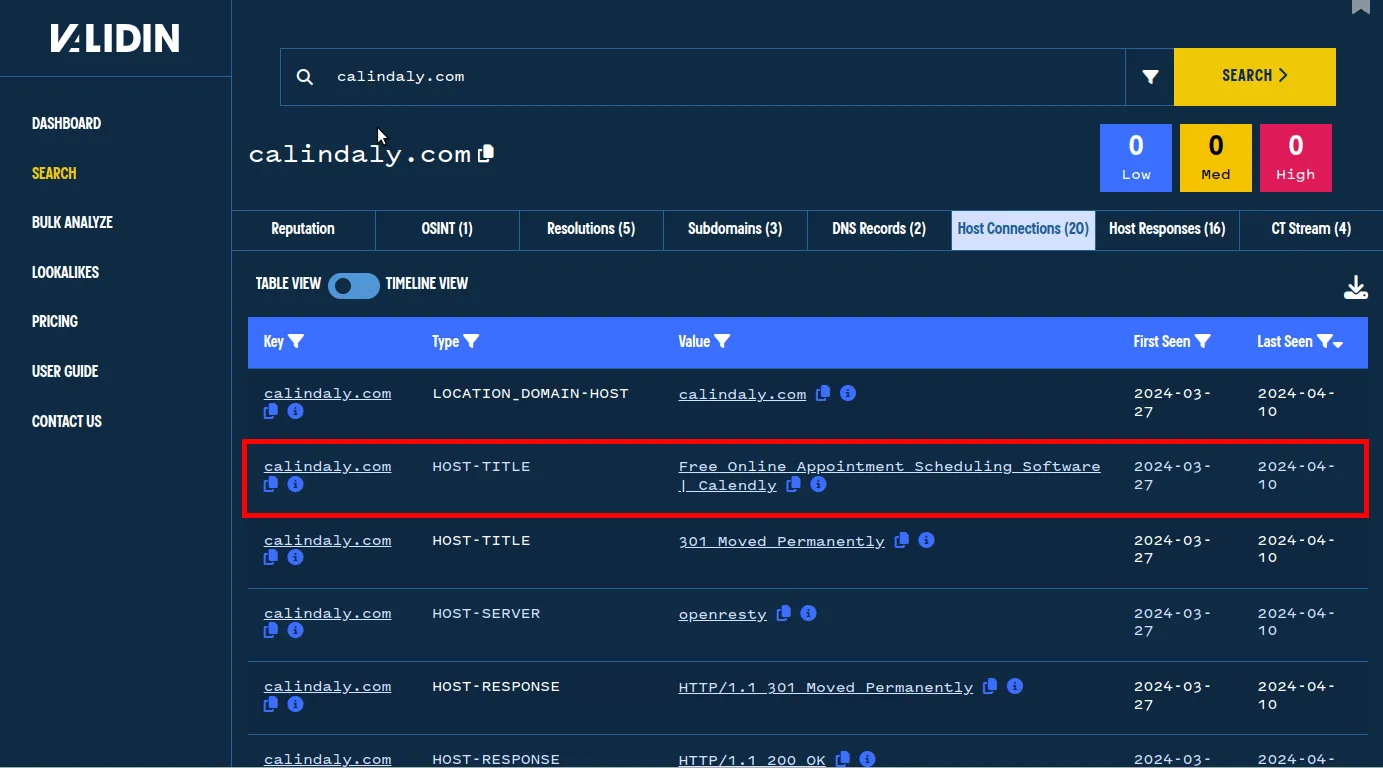Copy the 301 Moved Permanently title value
Viewport: 1383px width, 768px height.
point(902,540)
